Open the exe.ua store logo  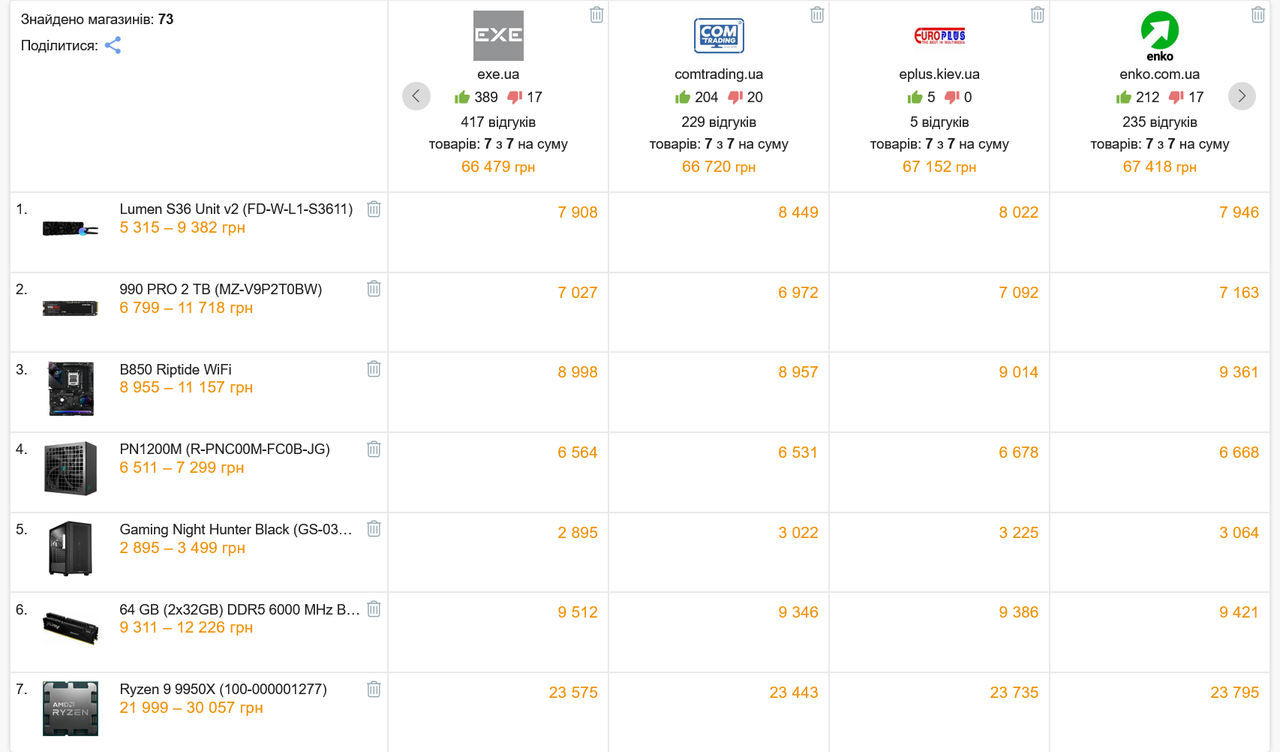[x=498, y=36]
